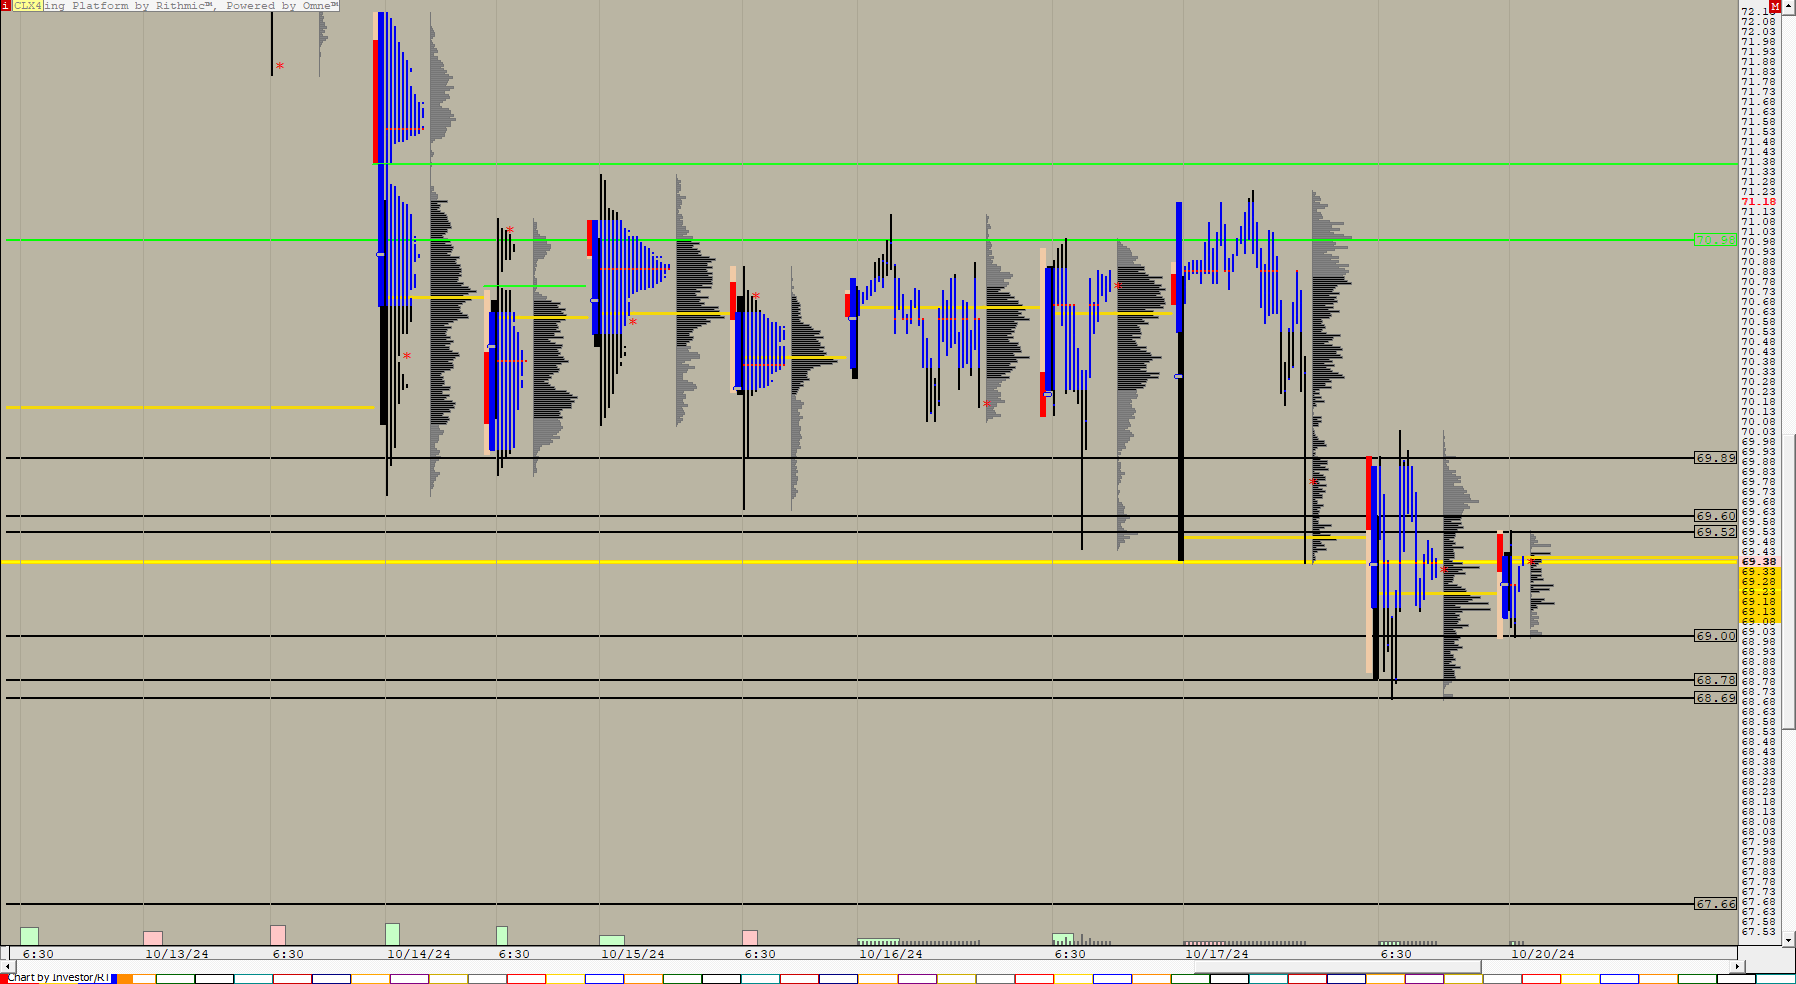Select the CLX4 symbol label
Screen dimensions: 1796x984
pyautogui.click(x=27, y=6)
